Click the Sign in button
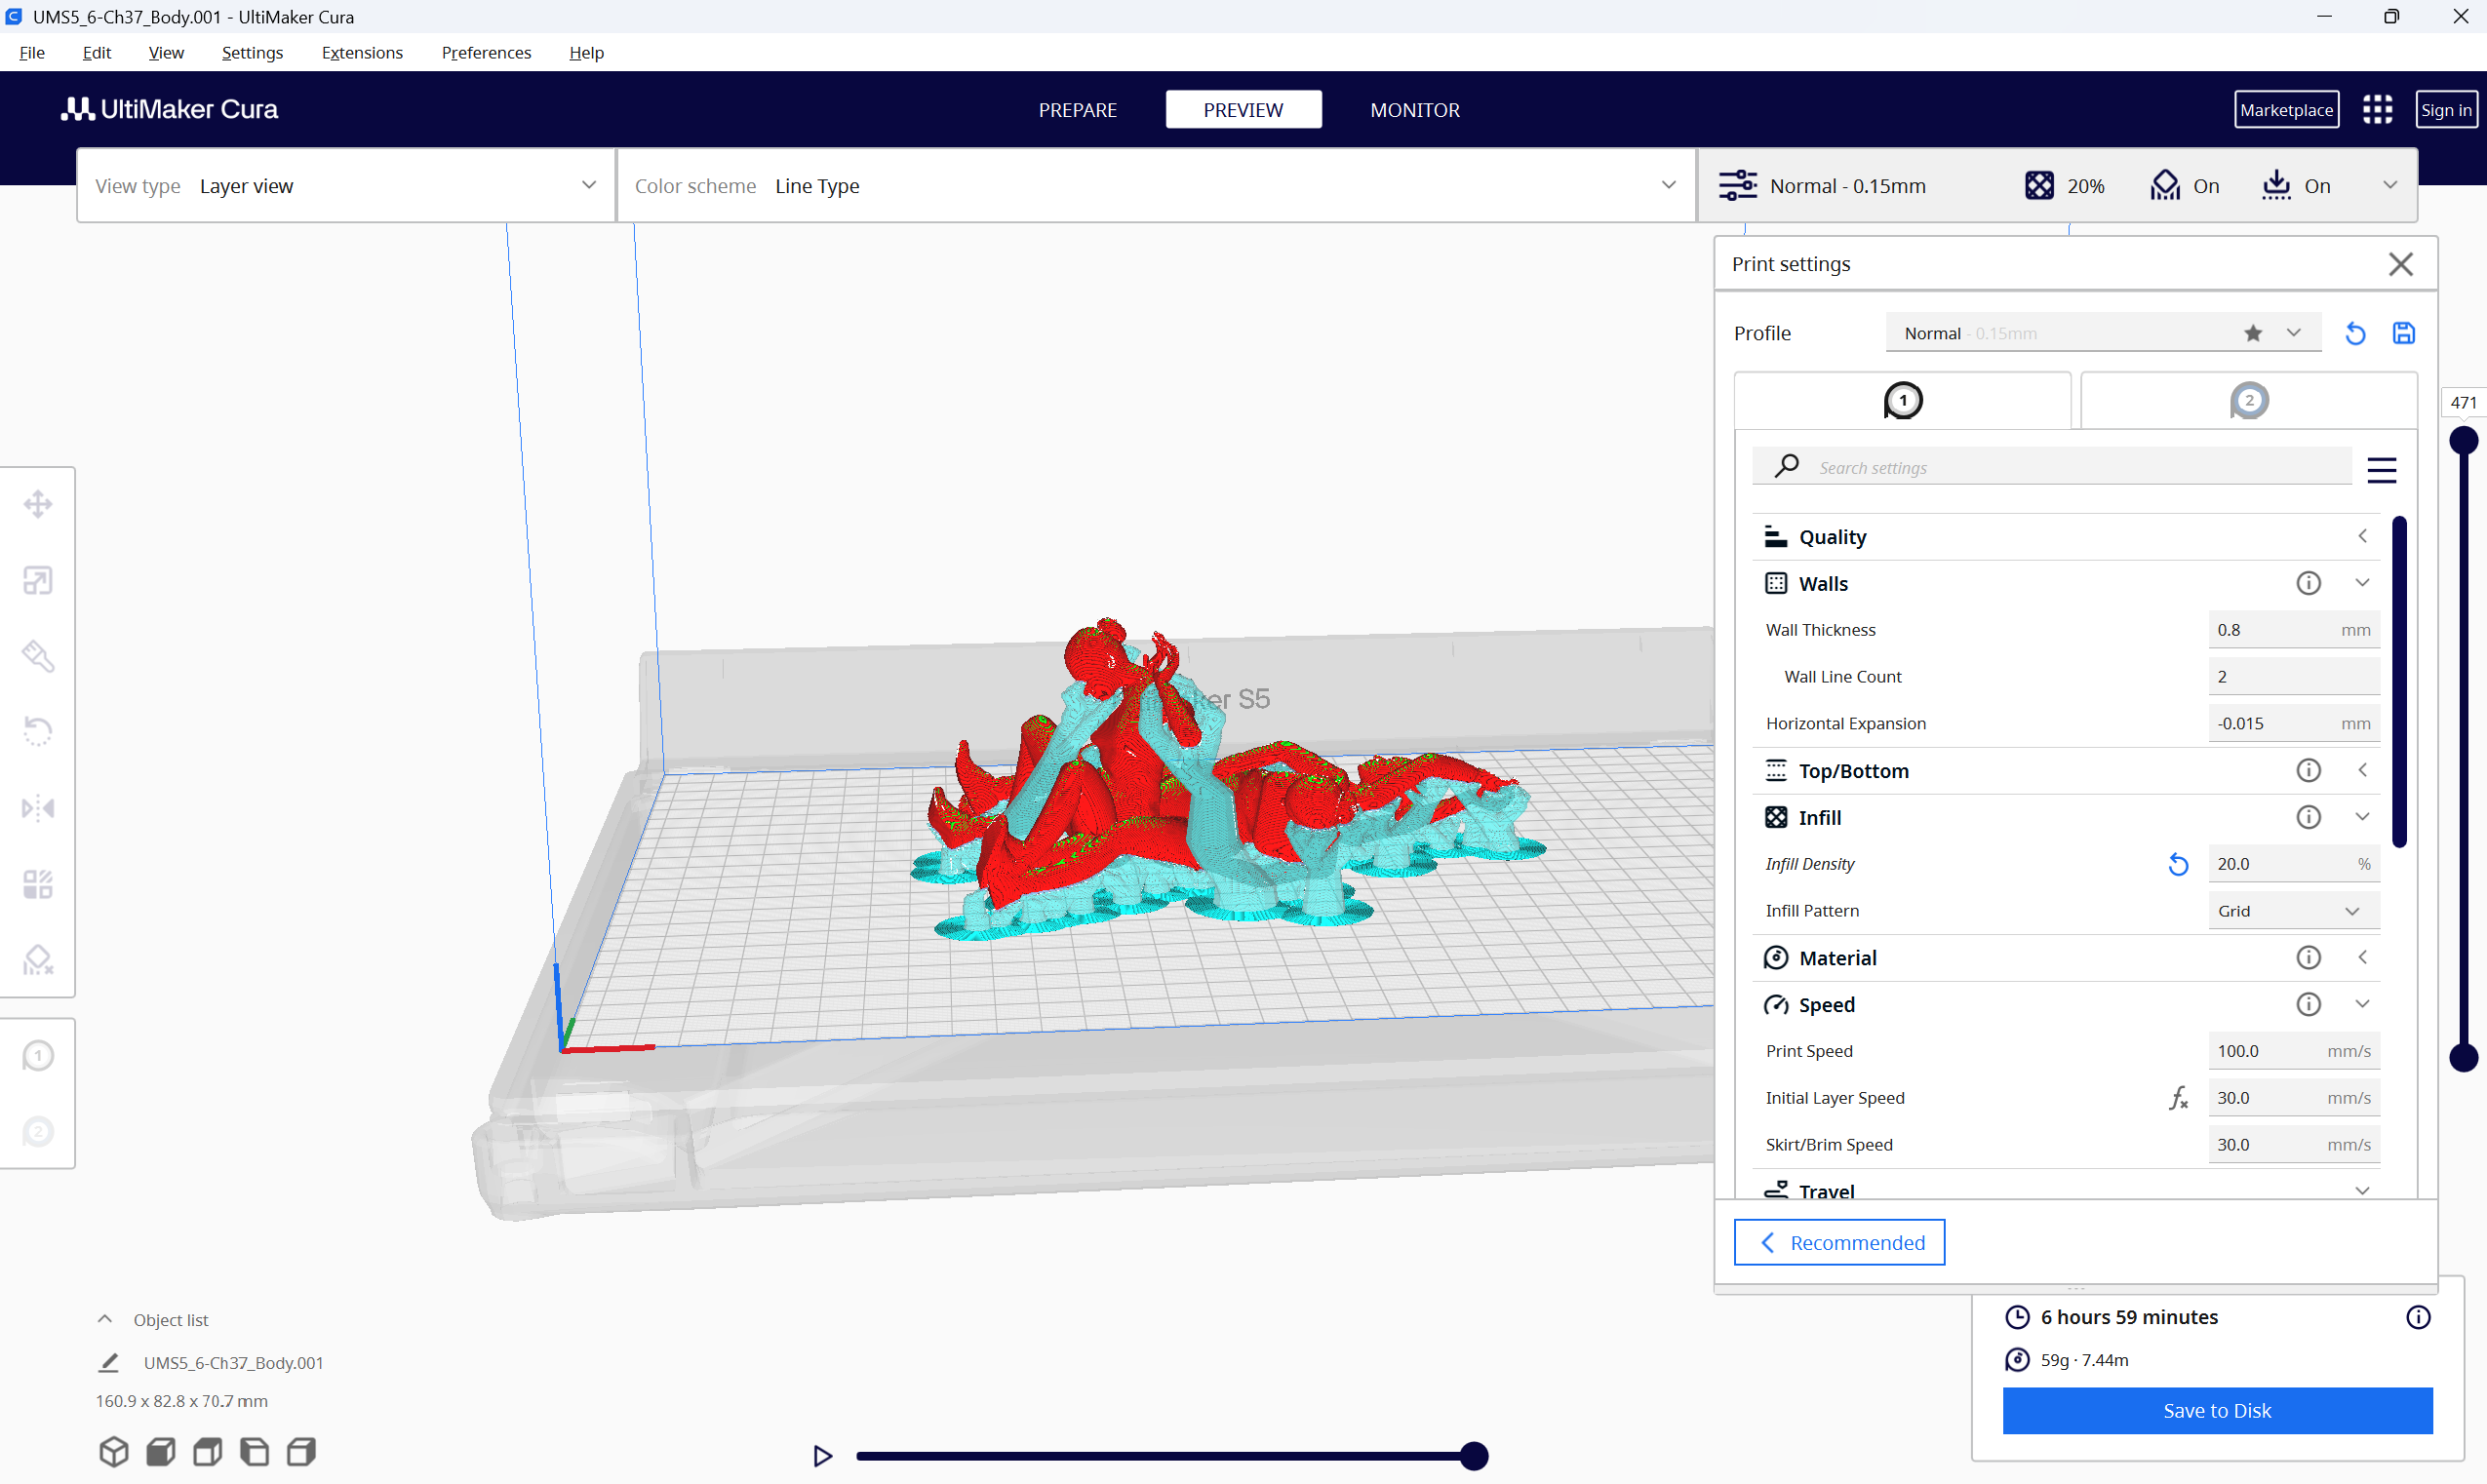The height and width of the screenshot is (1484, 2487). click(x=2446, y=110)
